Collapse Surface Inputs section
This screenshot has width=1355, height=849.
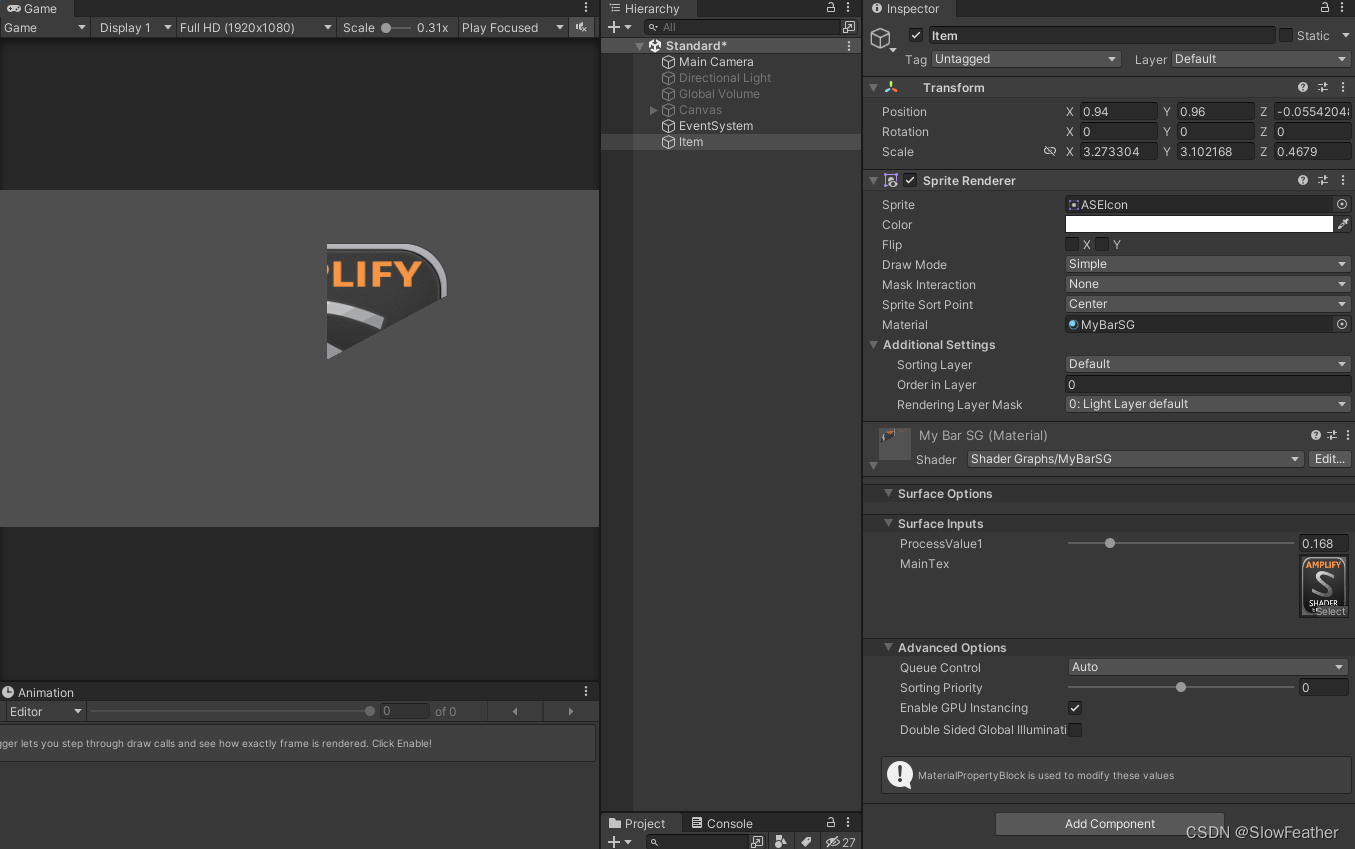point(888,524)
